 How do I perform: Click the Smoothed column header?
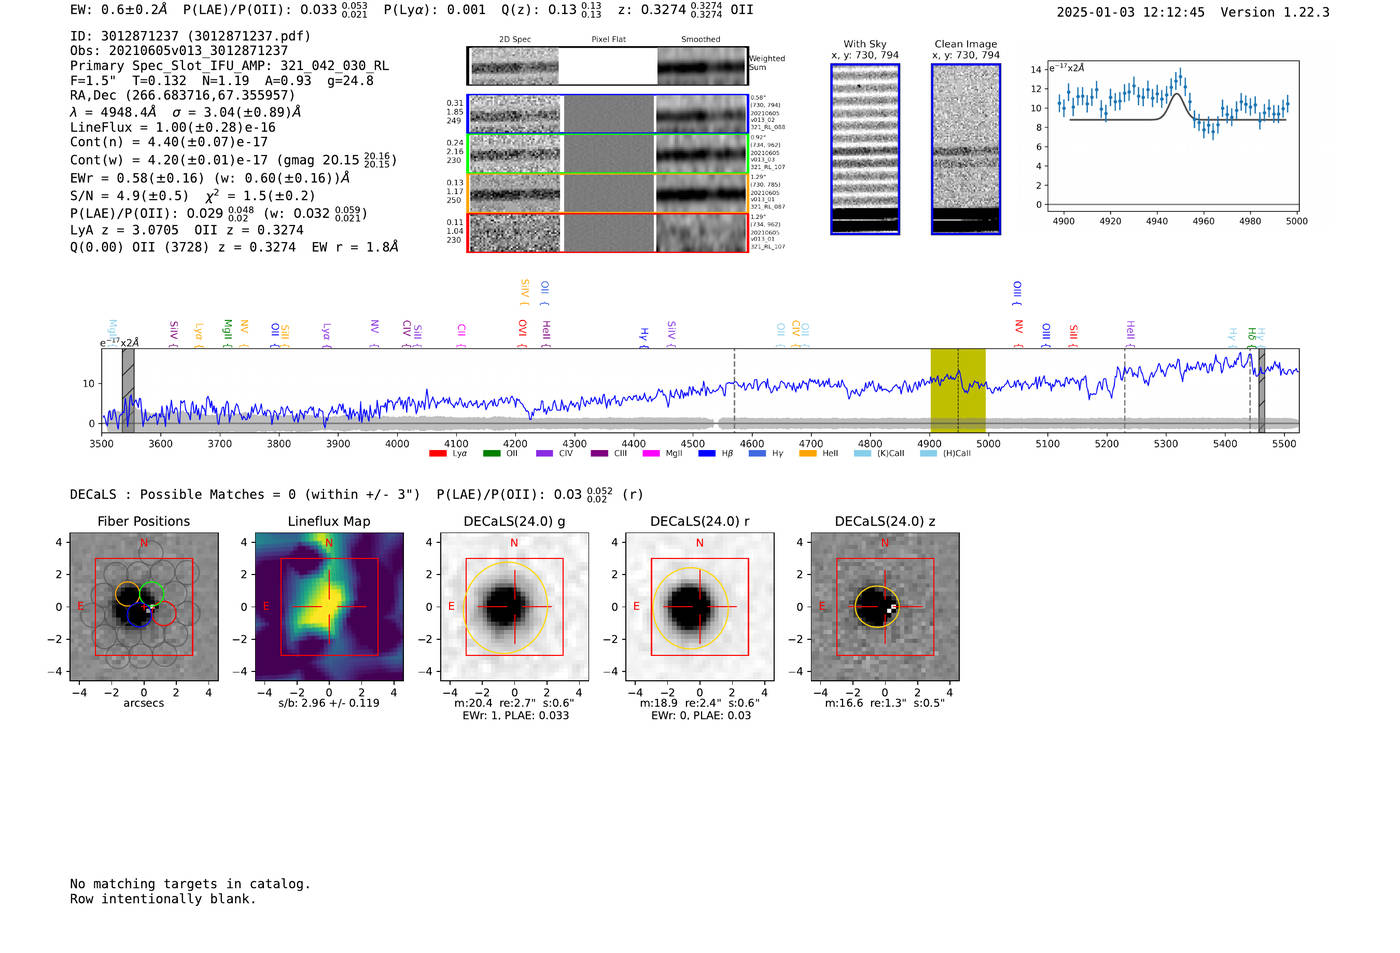click(x=701, y=40)
